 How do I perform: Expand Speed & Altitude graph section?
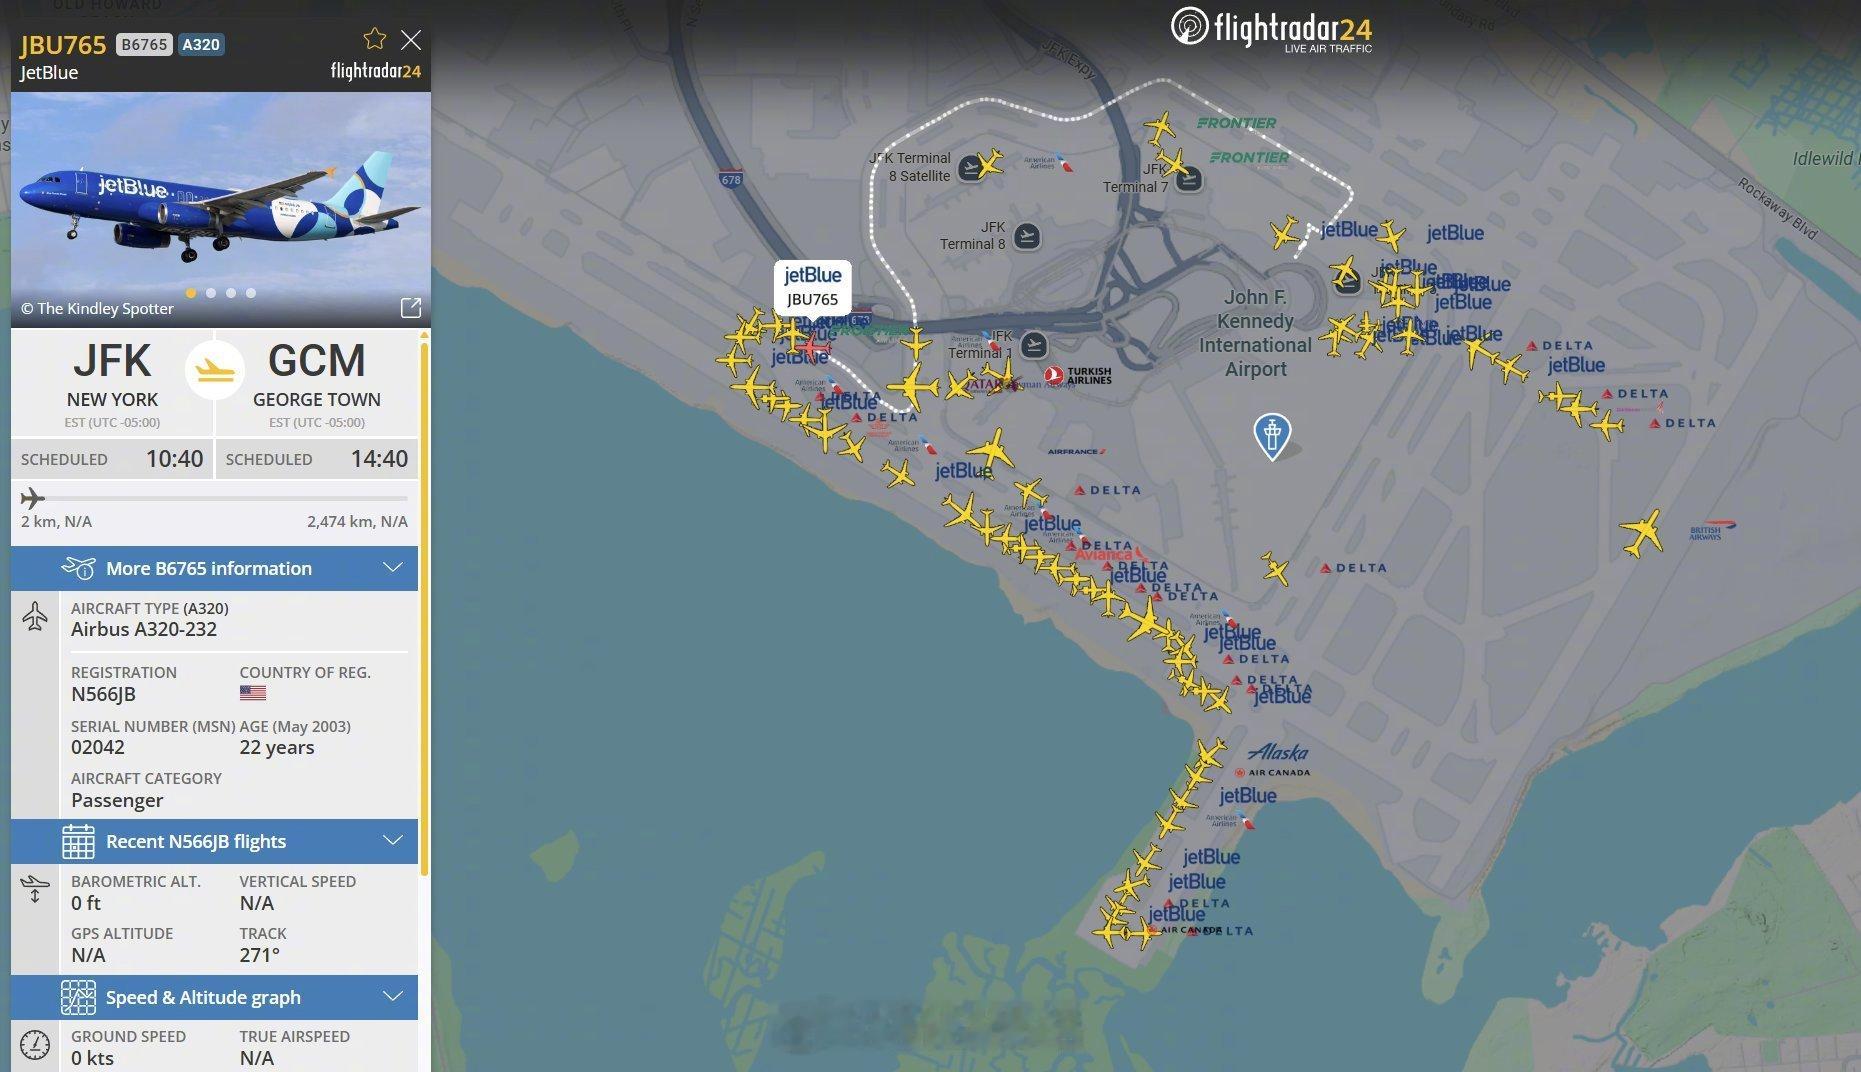214,997
